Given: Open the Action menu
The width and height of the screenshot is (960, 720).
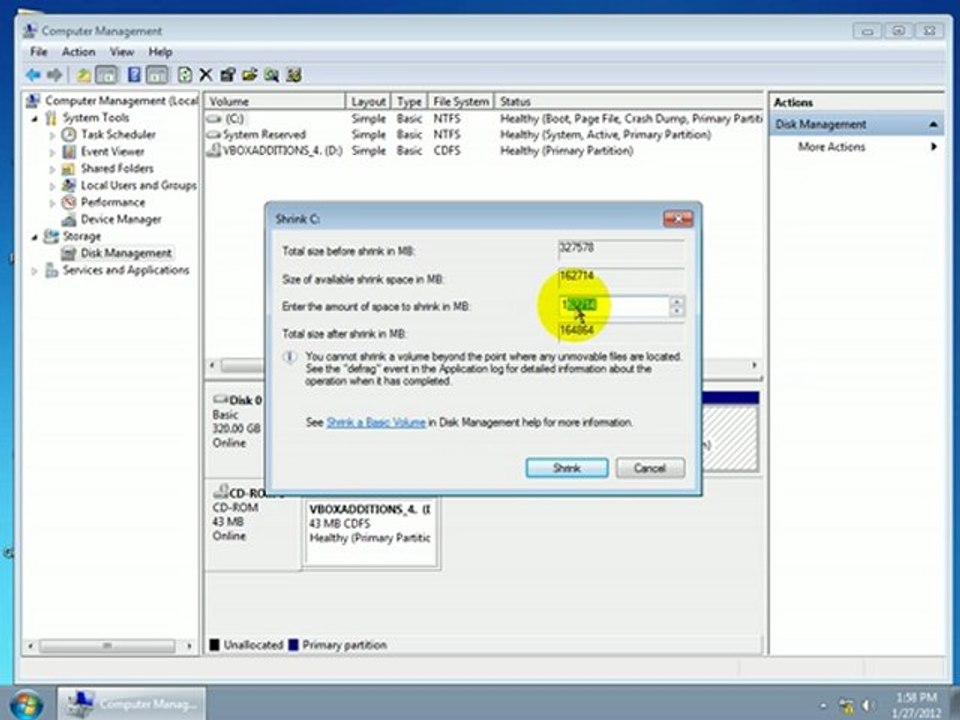Looking at the screenshot, I should click(78, 52).
